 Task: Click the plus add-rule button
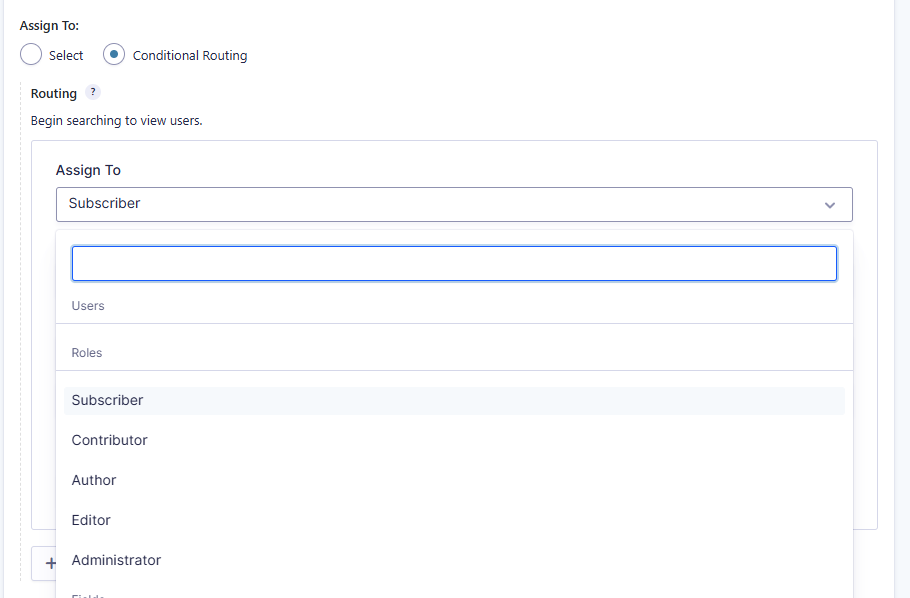[x=46, y=563]
